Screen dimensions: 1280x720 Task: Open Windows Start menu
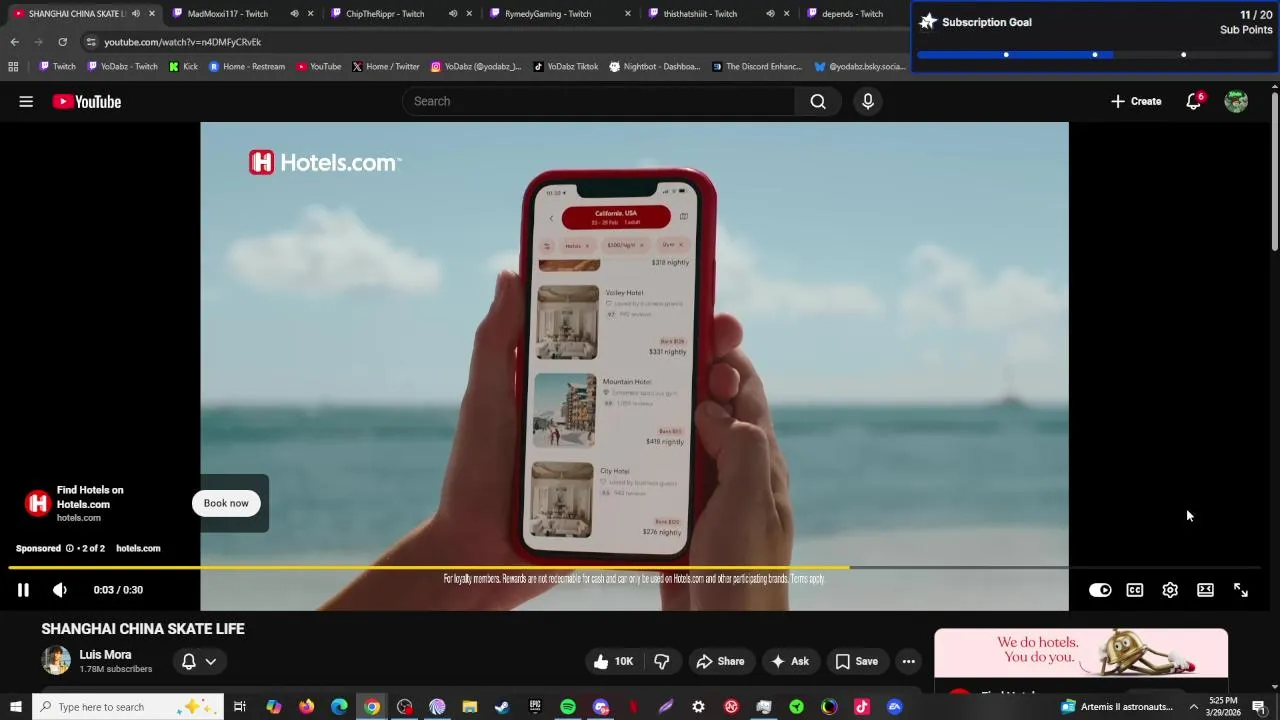tap(15, 707)
